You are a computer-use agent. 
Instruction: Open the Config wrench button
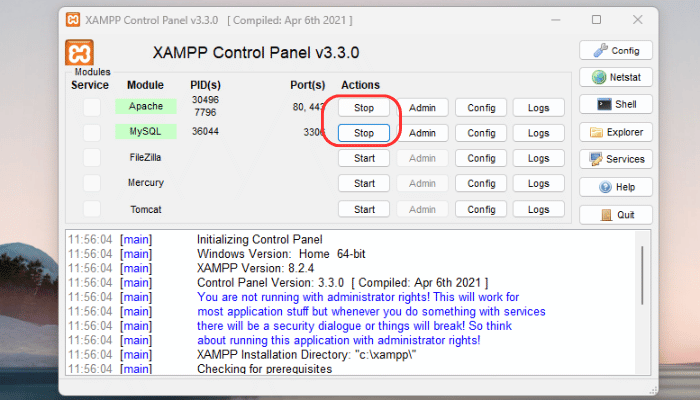(616, 50)
